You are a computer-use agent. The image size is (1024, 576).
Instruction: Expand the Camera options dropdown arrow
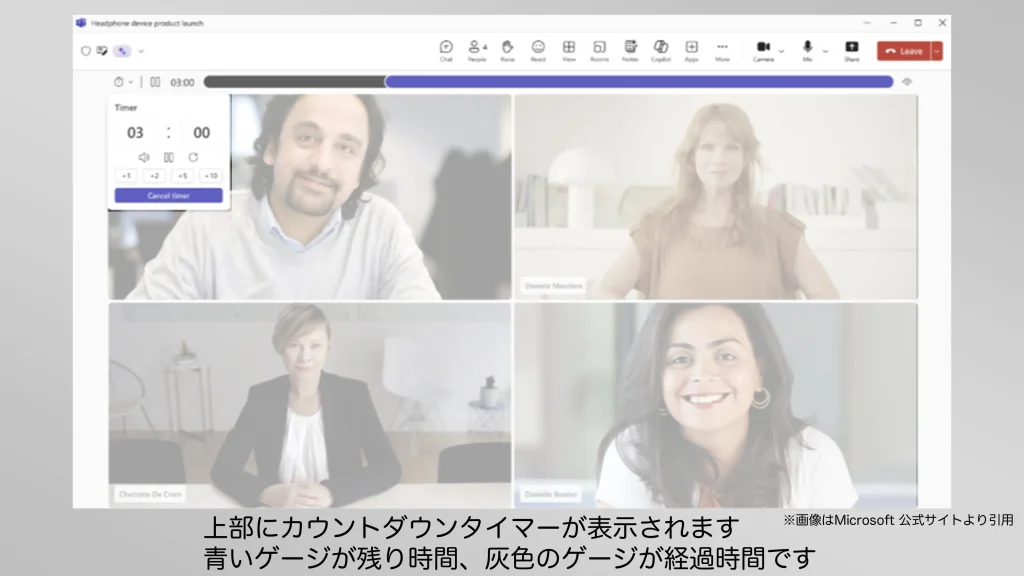tap(782, 51)
